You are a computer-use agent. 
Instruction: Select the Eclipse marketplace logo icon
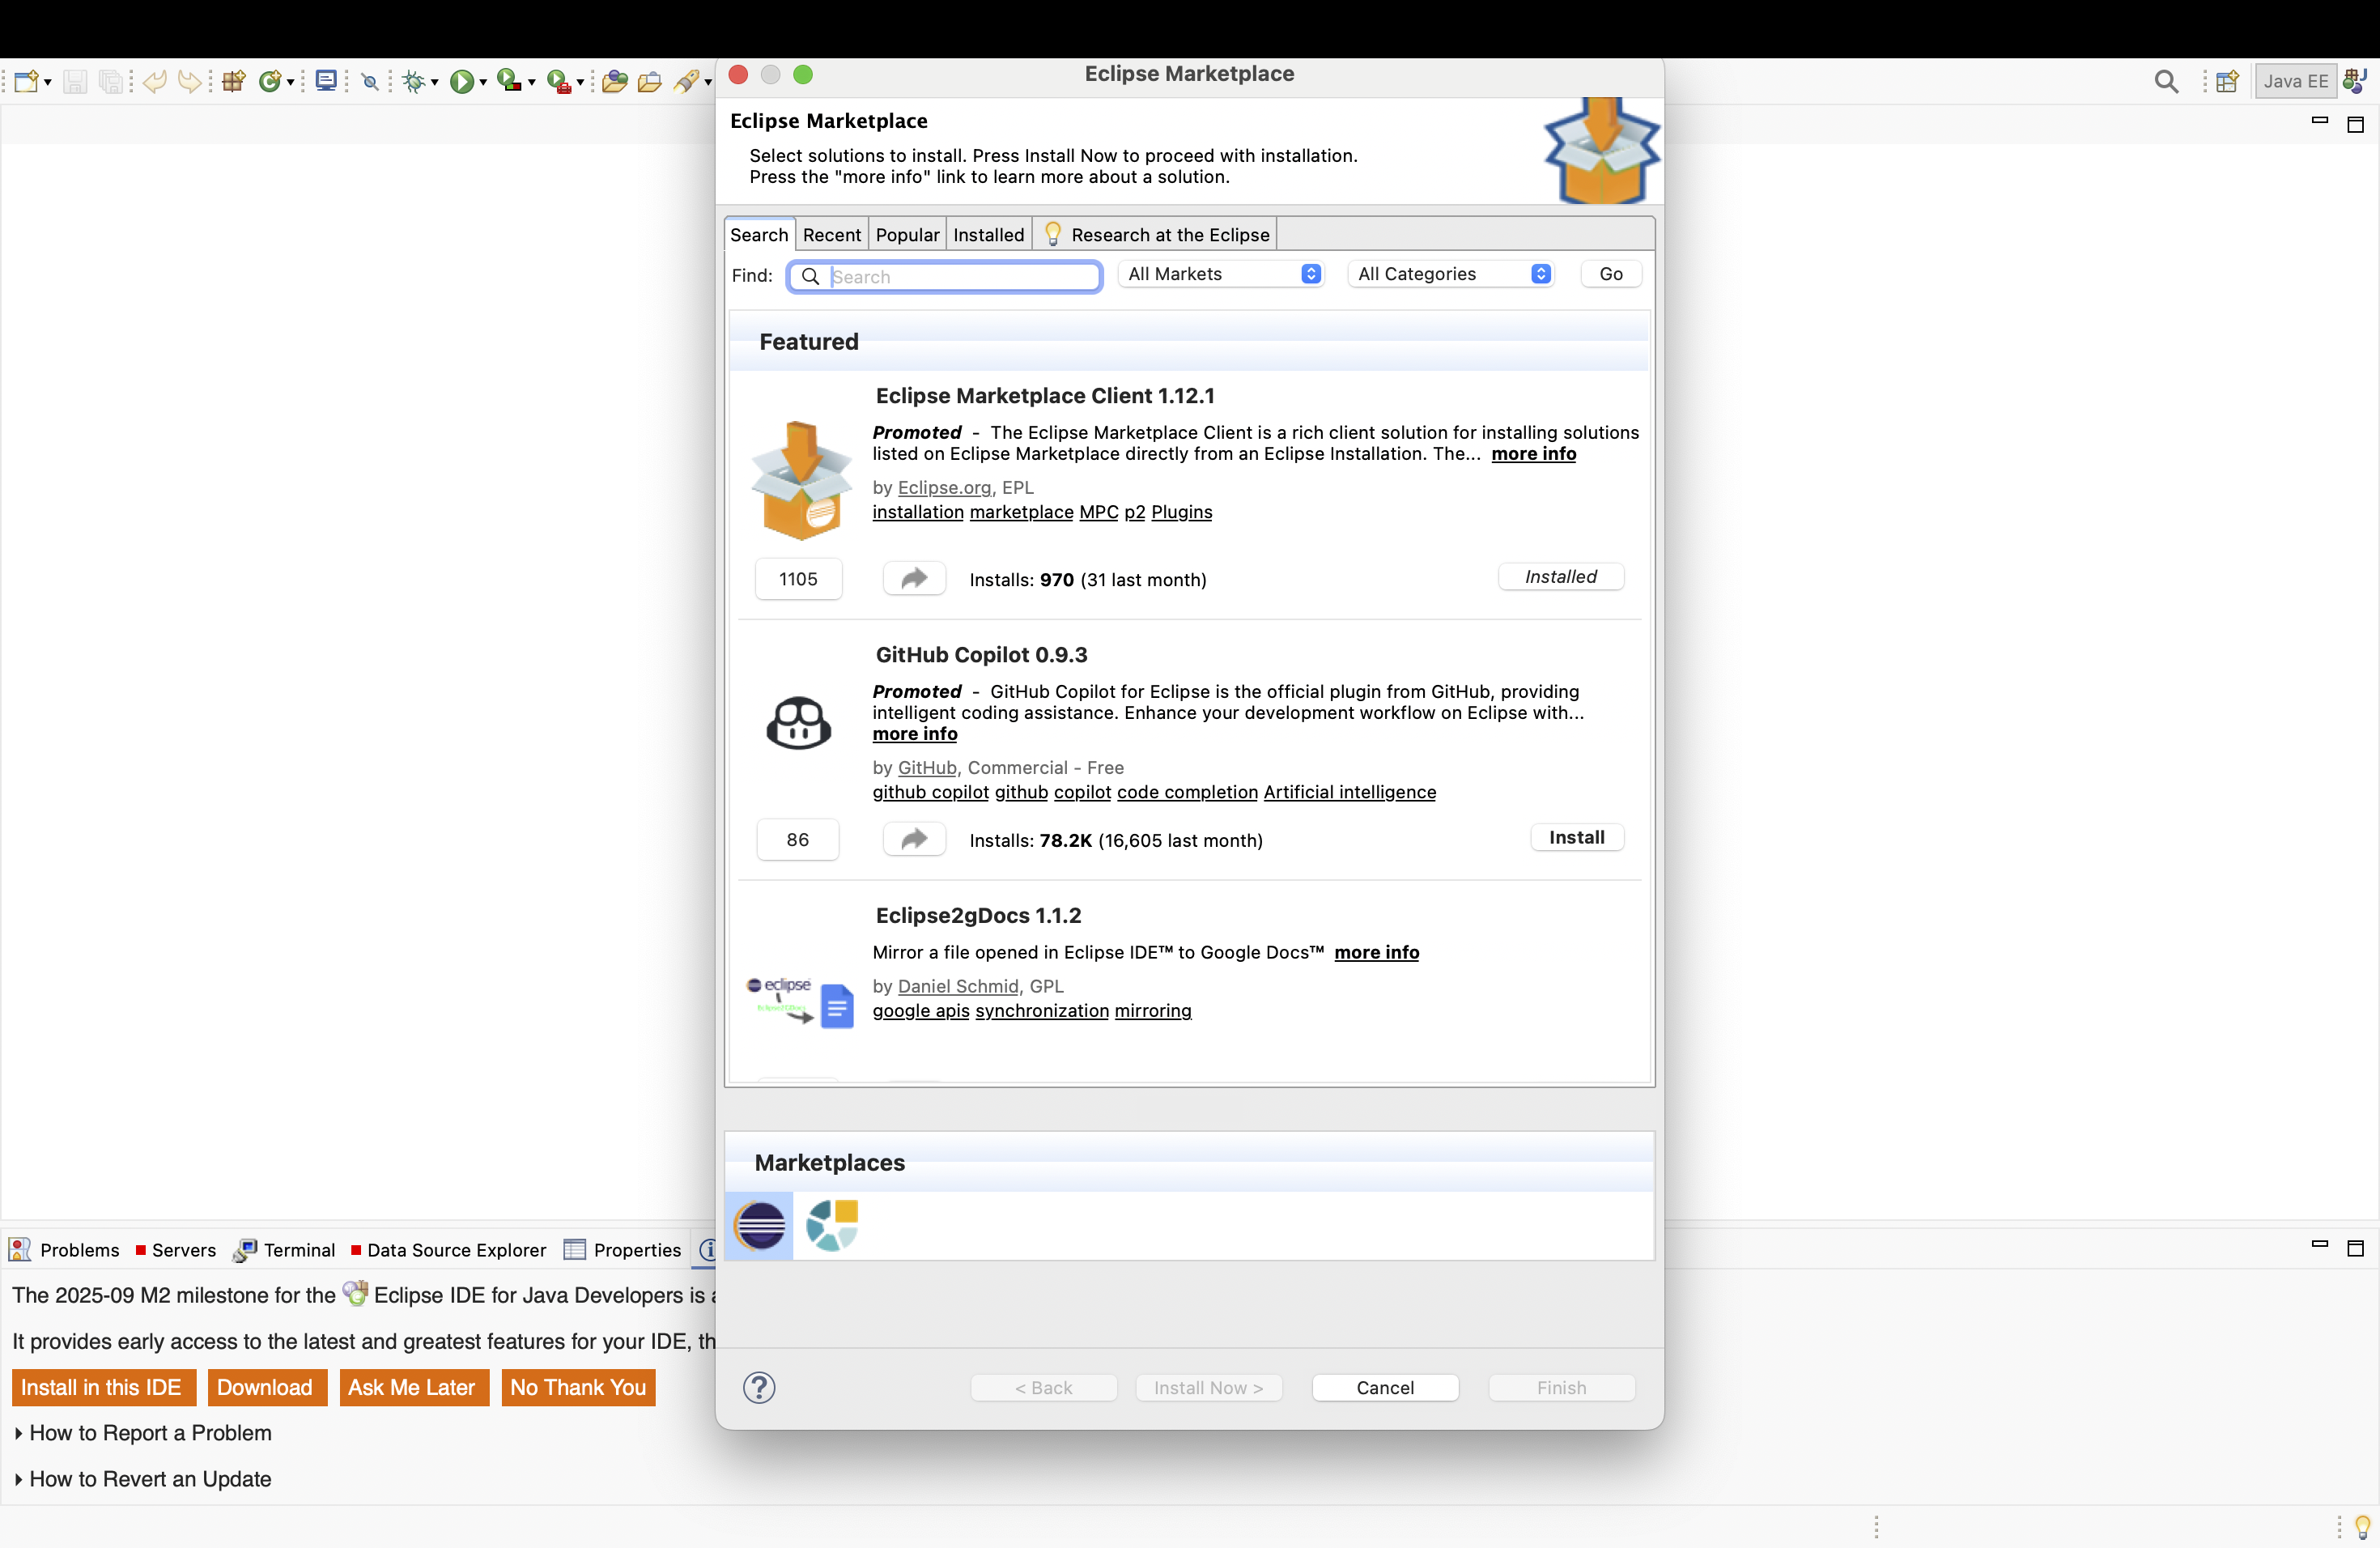point(759,1226)
